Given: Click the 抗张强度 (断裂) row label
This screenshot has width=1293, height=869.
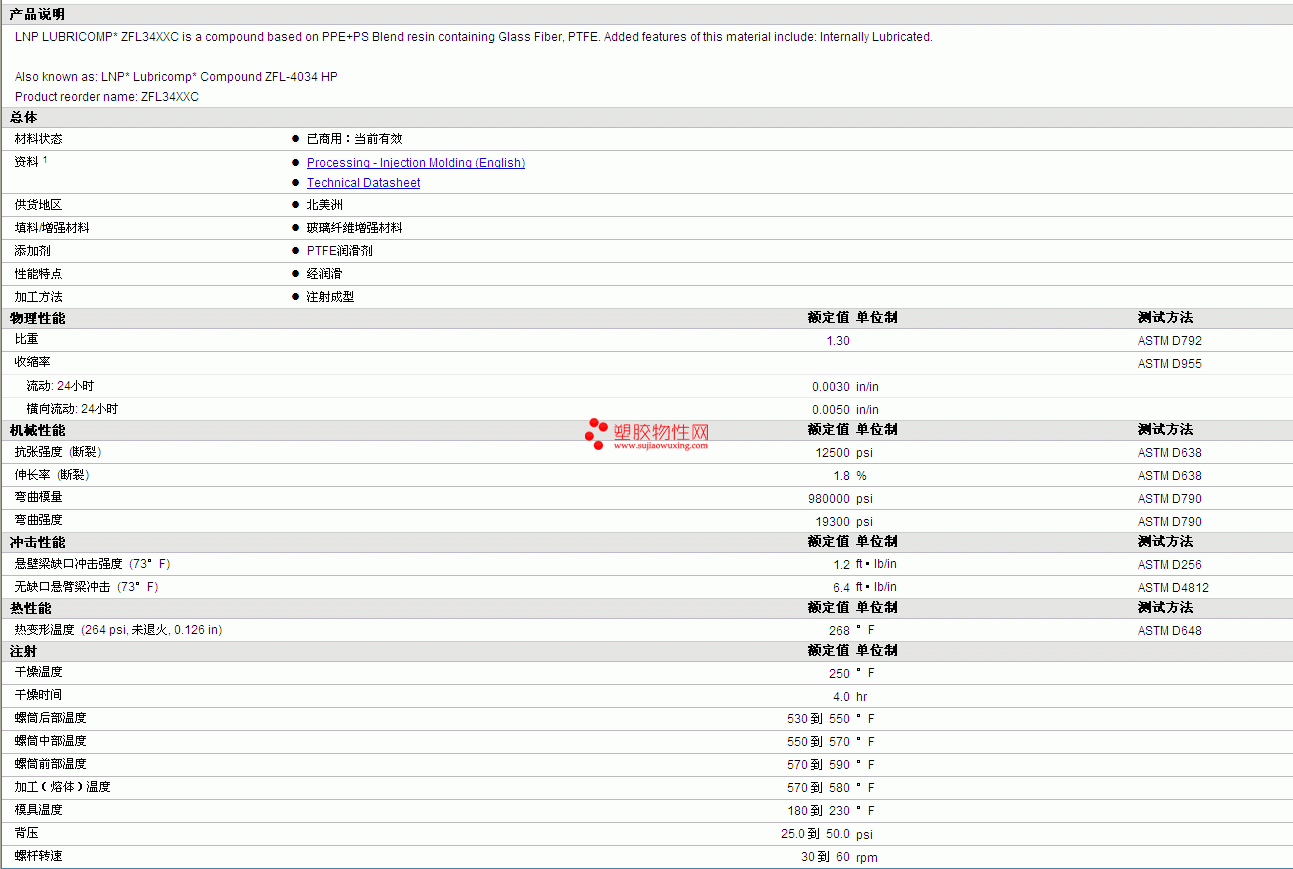Looking at the screenshot, I should [58, 452].
